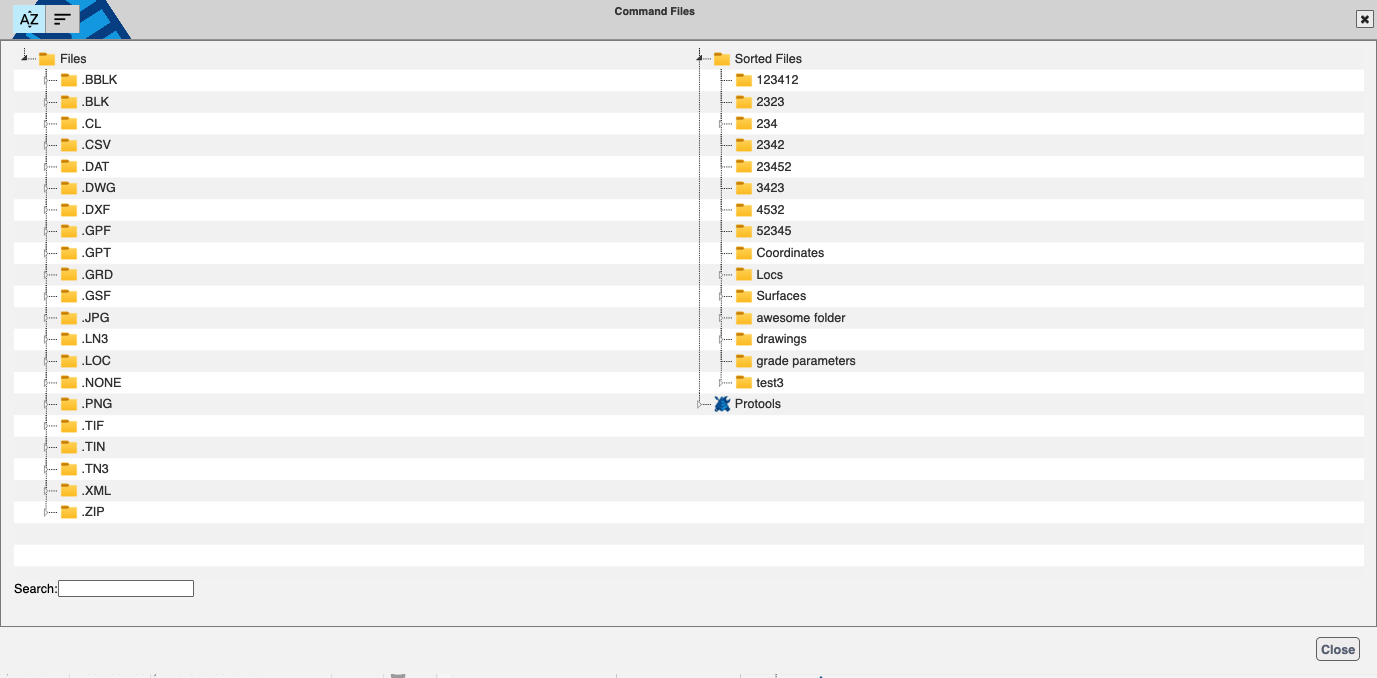Select the .ZIP tree item
The width and height of the screenshot is (1377, 678).
(x=93, y=512)
